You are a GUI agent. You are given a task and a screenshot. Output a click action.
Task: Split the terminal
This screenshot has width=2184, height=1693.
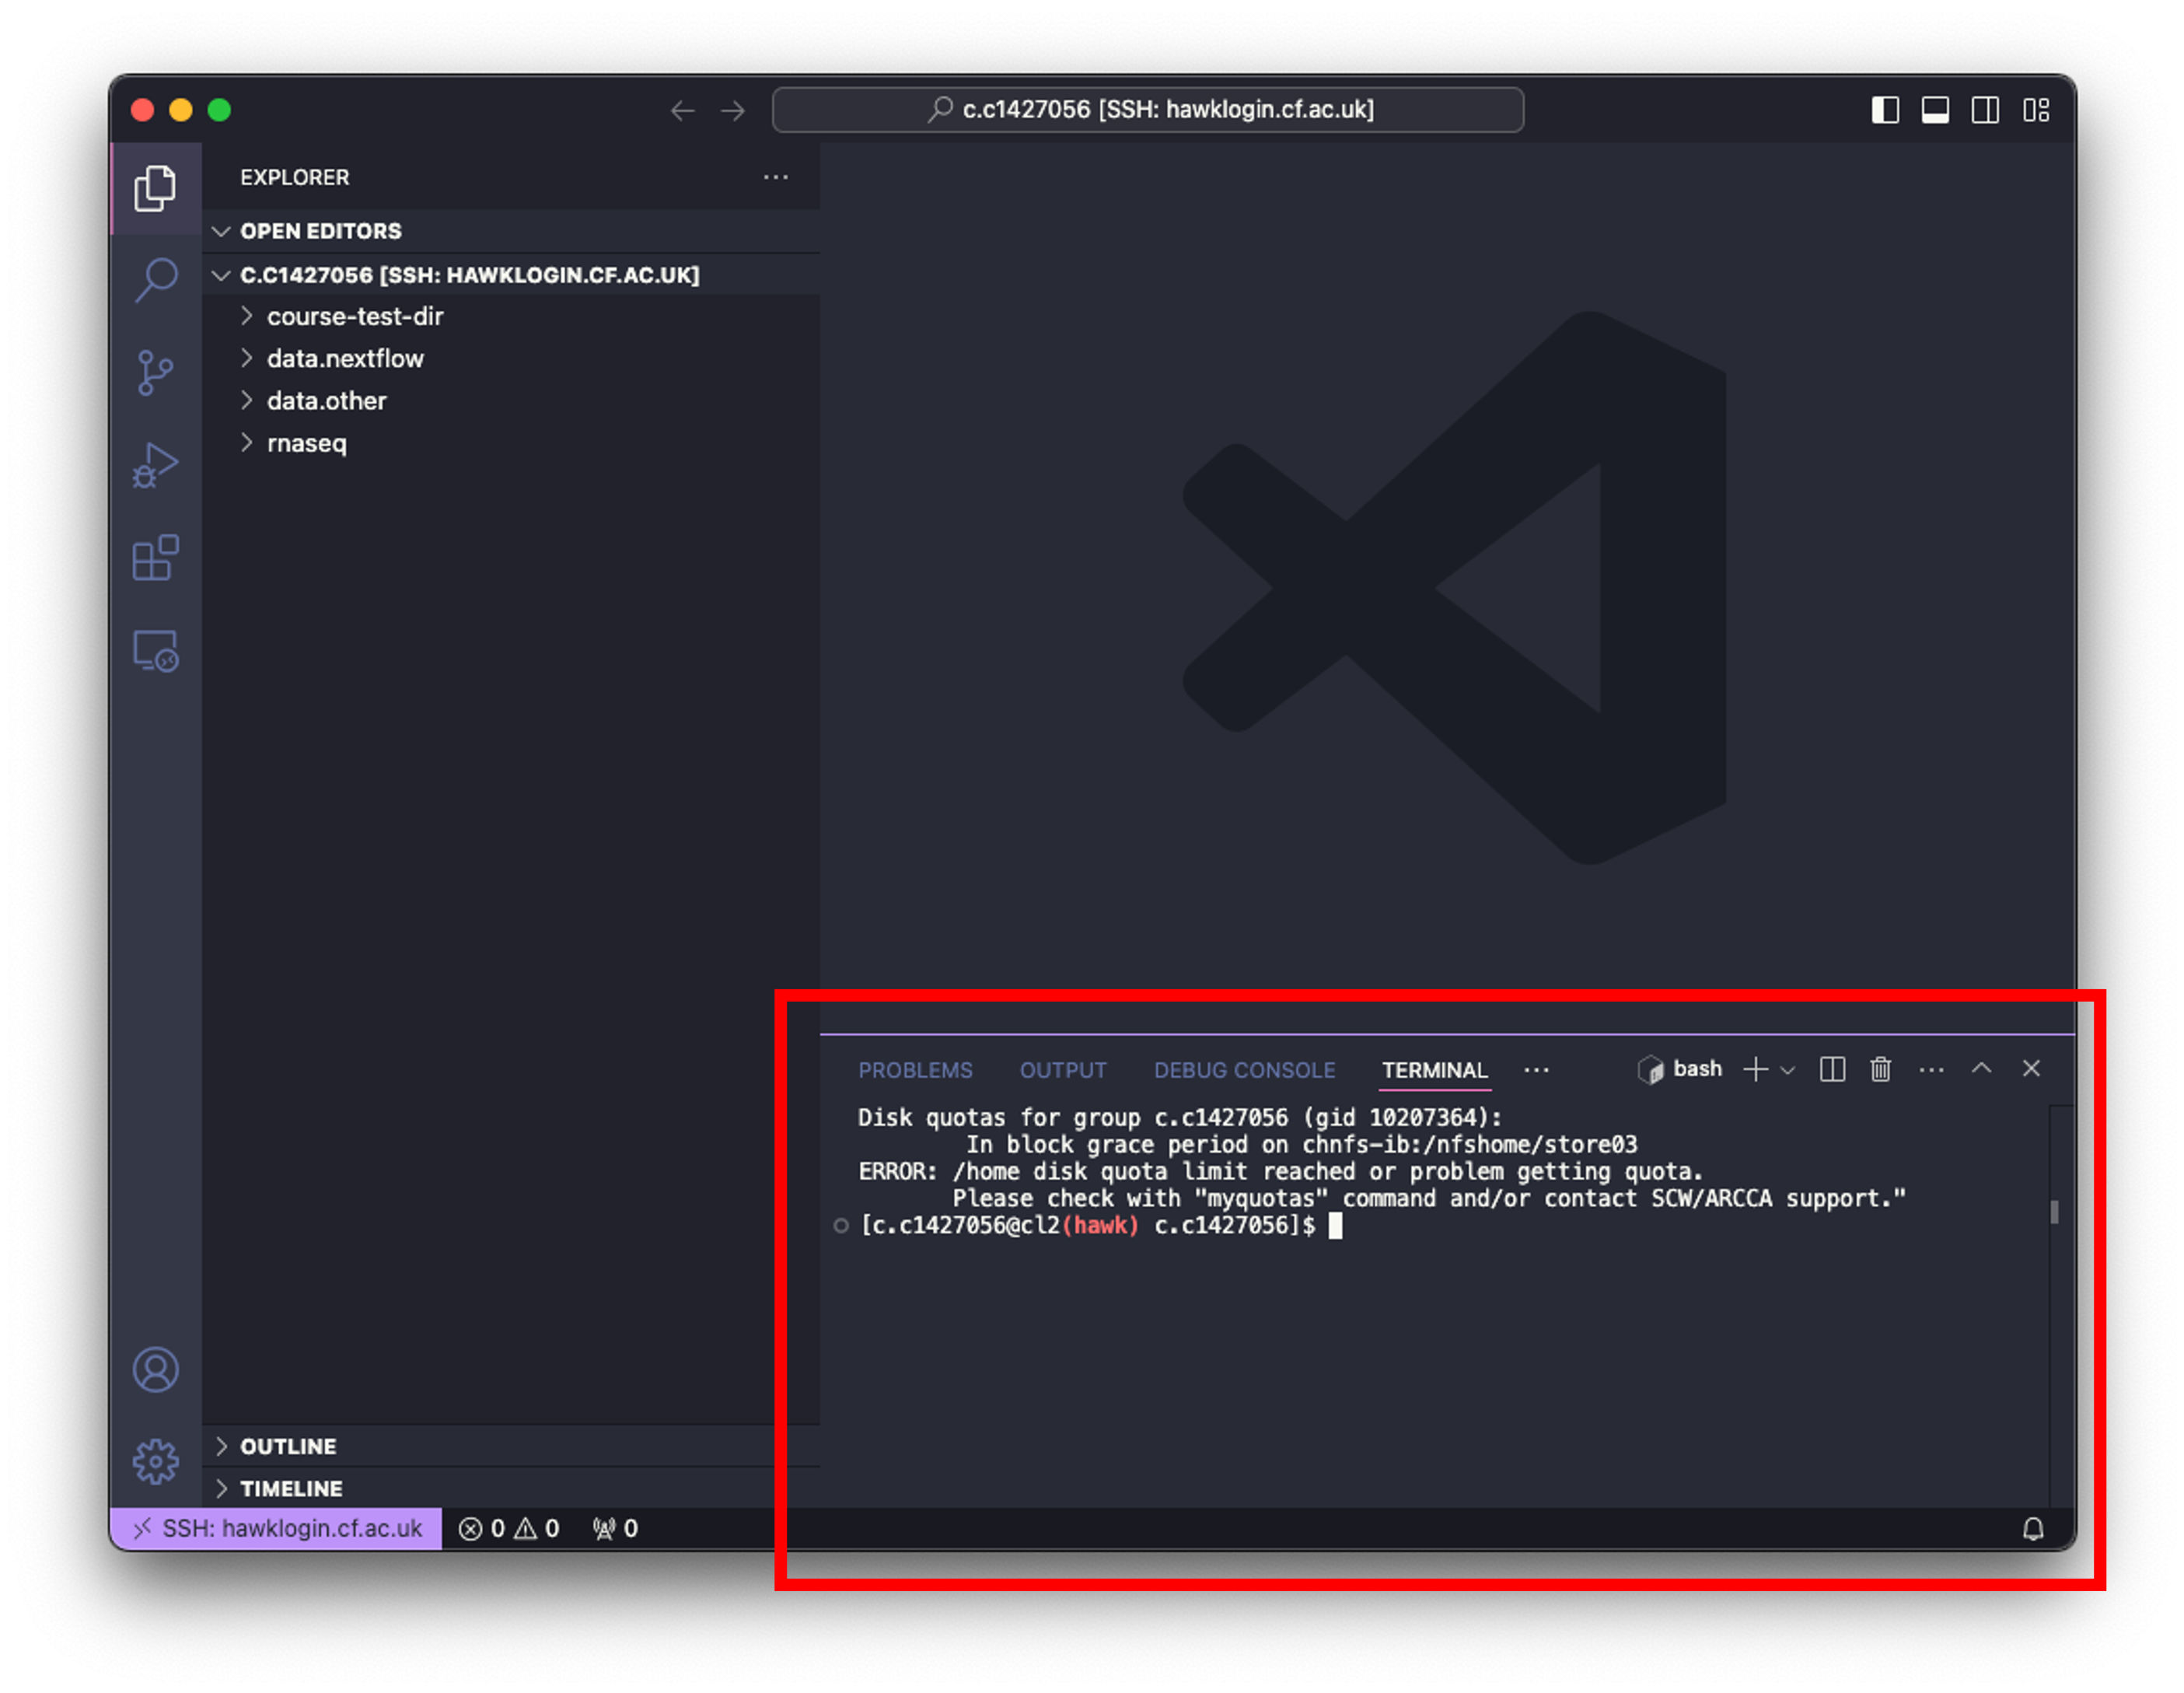1832,1069
